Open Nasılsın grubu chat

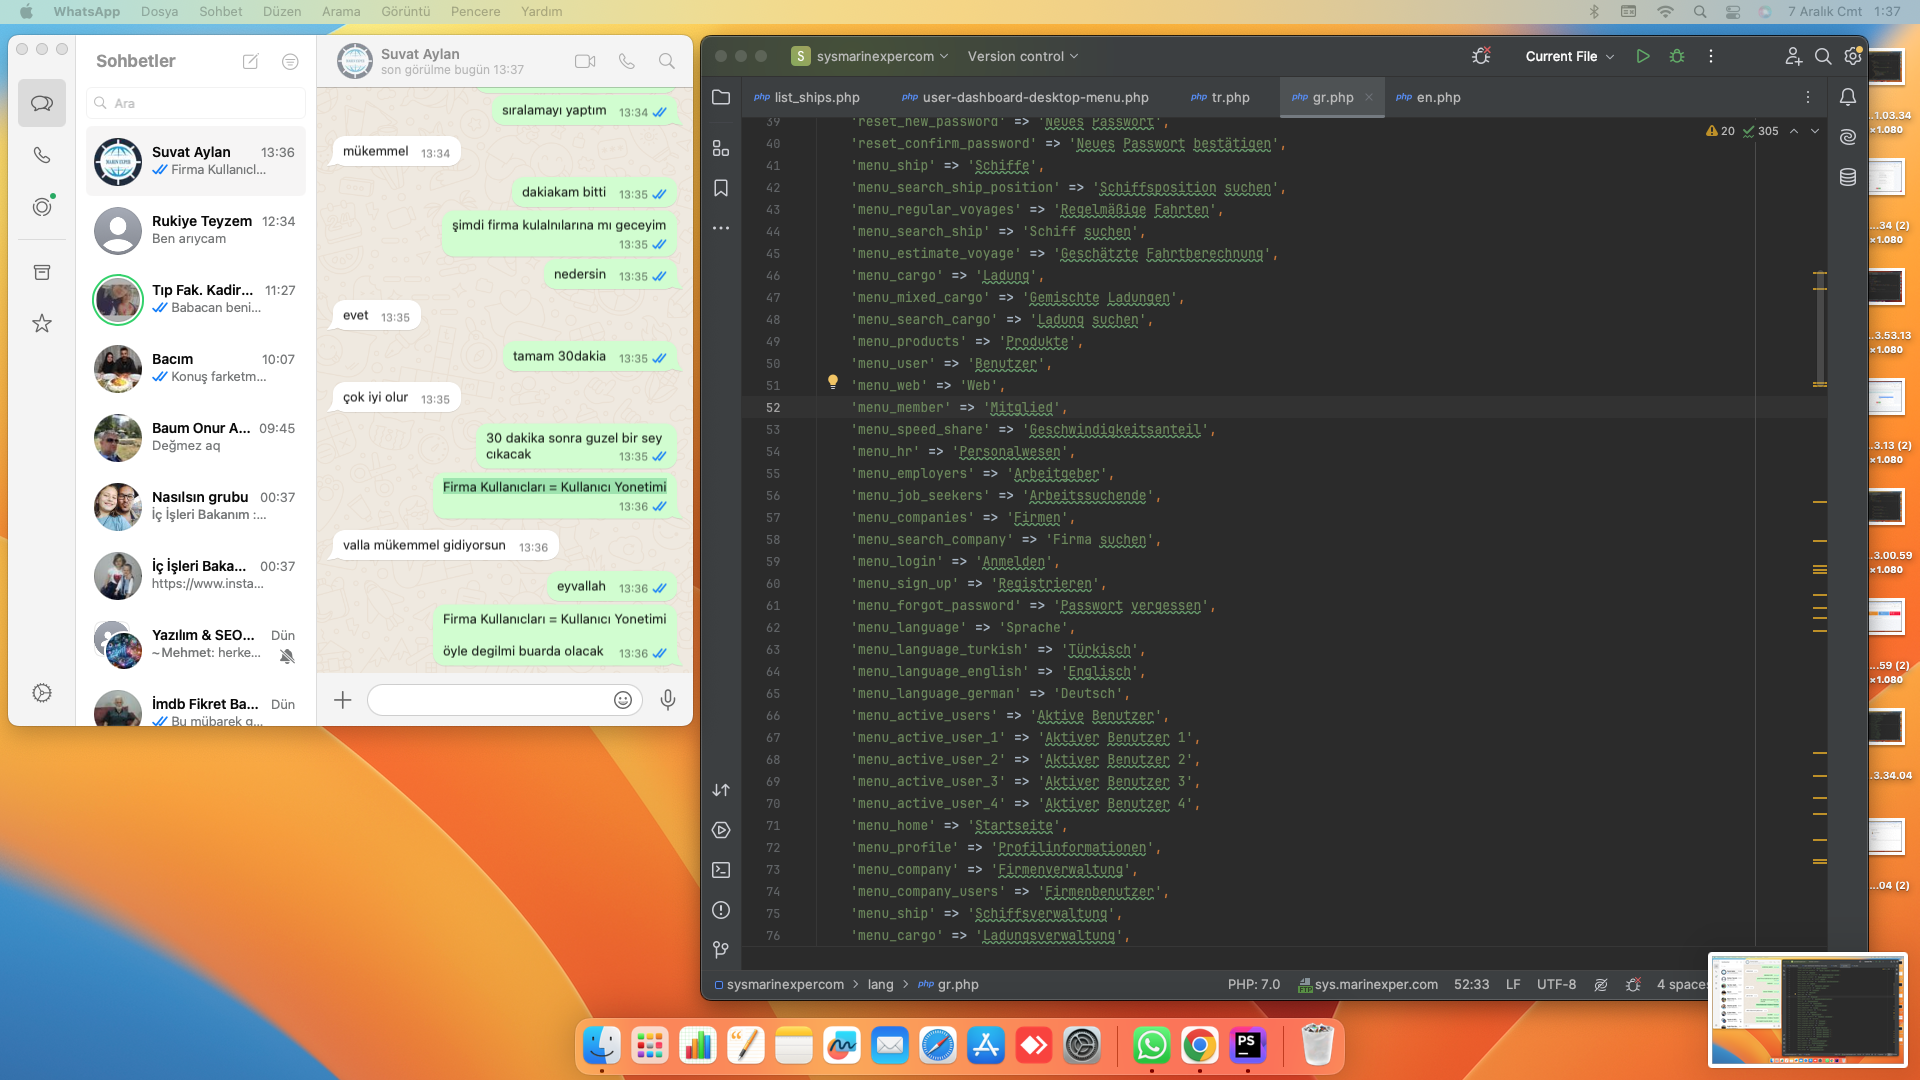click(x=196, y=506)
